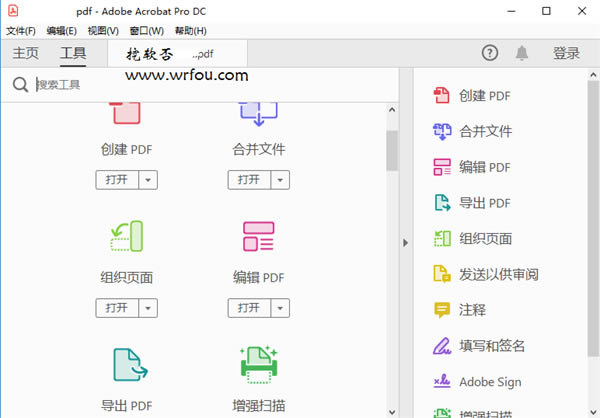Image resolution: width=600 pixels, height=418 pixels.
Task: Click the 登录 sign-in button
Action: coord(566,53)
